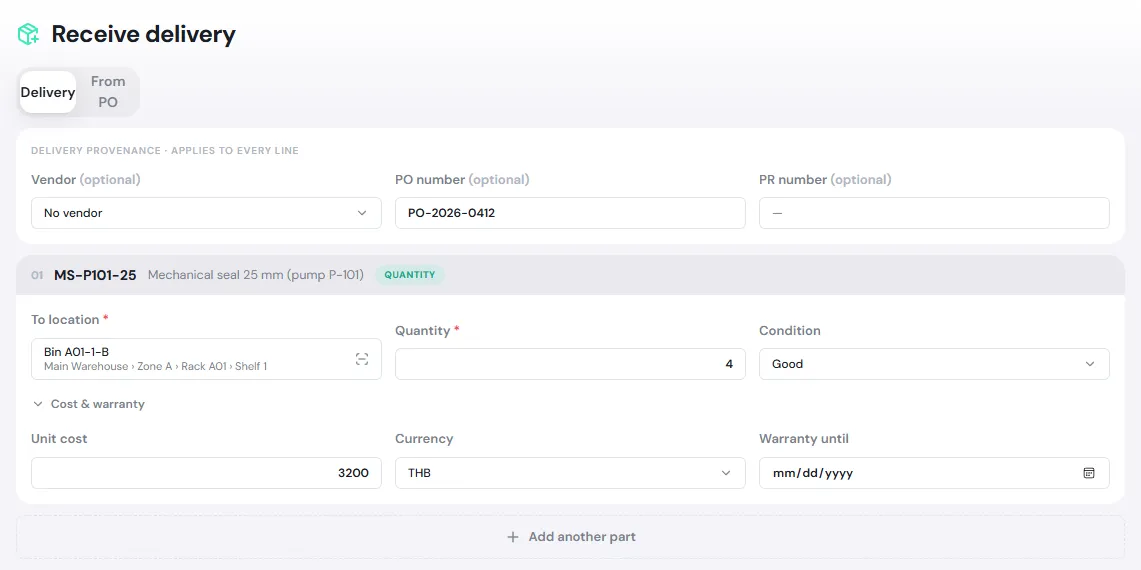Click Add another part button
The image size is (1141, 570).
(570, 537)
